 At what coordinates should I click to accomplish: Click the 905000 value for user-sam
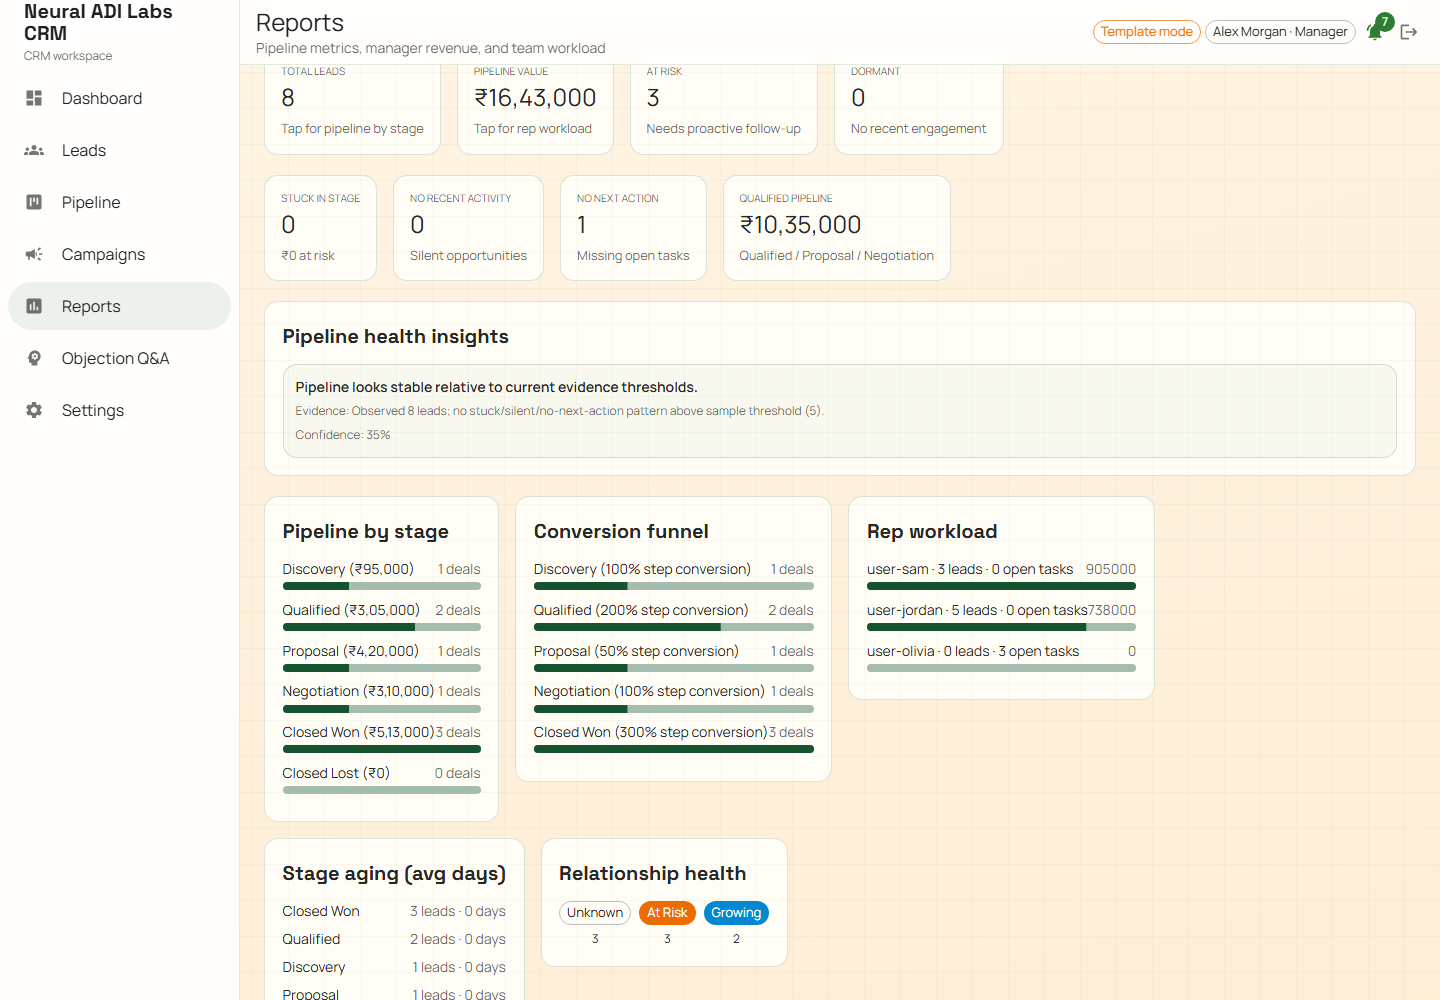[x=1111, y=569]
